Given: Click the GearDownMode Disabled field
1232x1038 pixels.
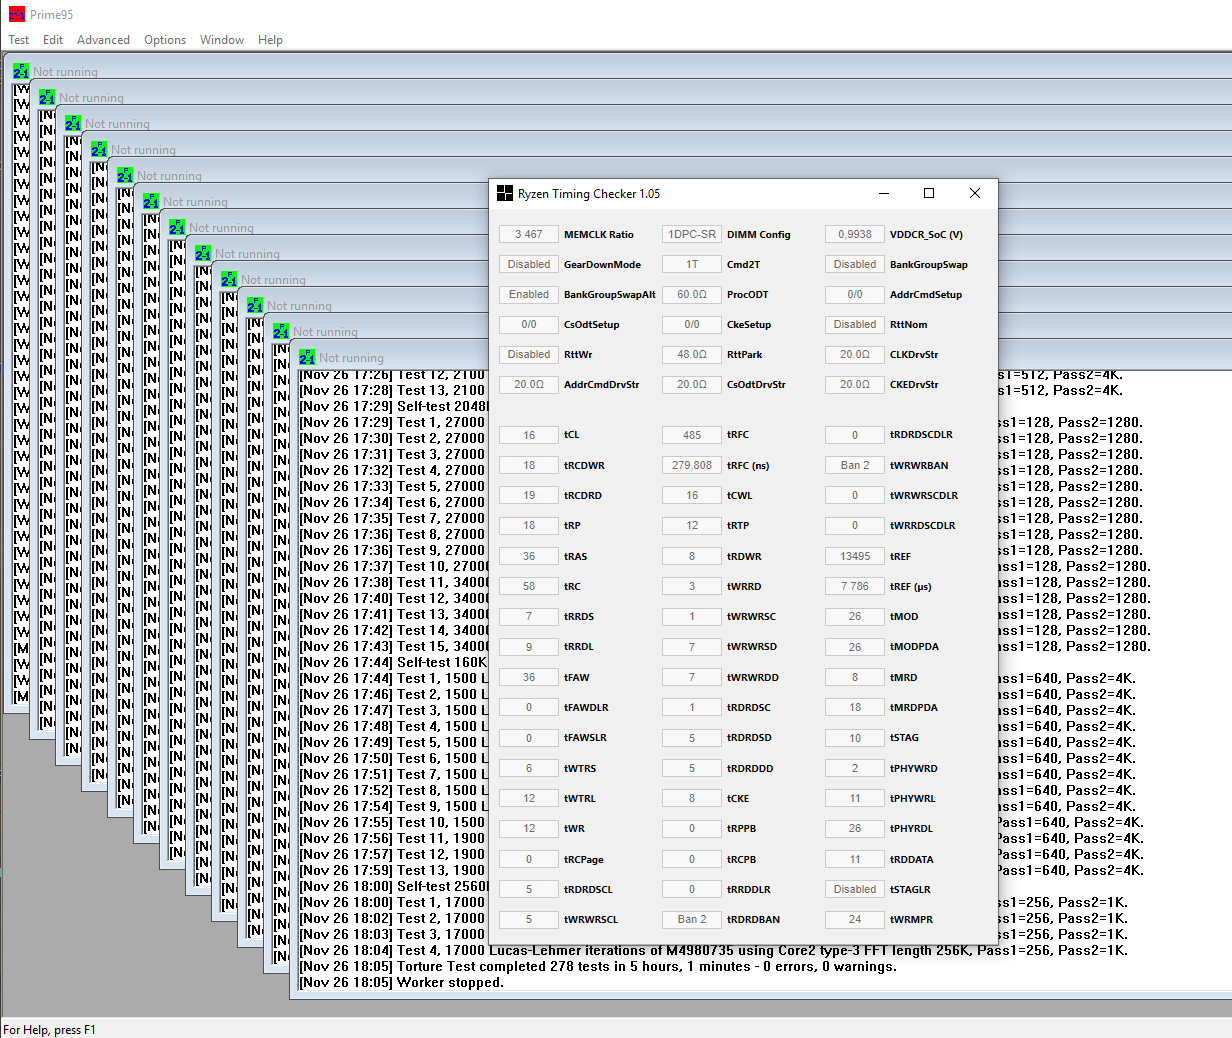Looking at the screenshot, I should tap(529, 264).
